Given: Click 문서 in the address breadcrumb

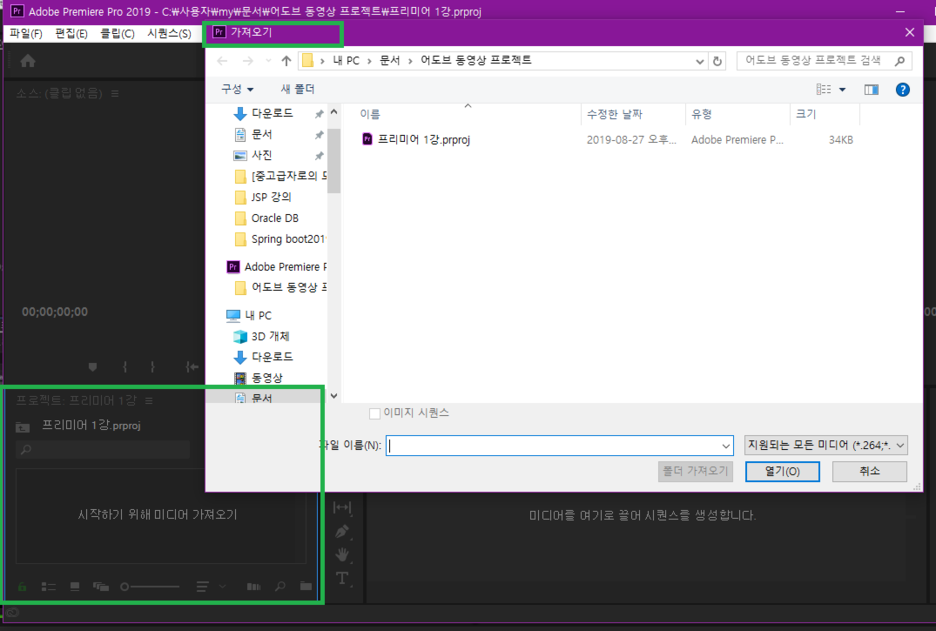Looking at the screenshot, I should point(390,61).
